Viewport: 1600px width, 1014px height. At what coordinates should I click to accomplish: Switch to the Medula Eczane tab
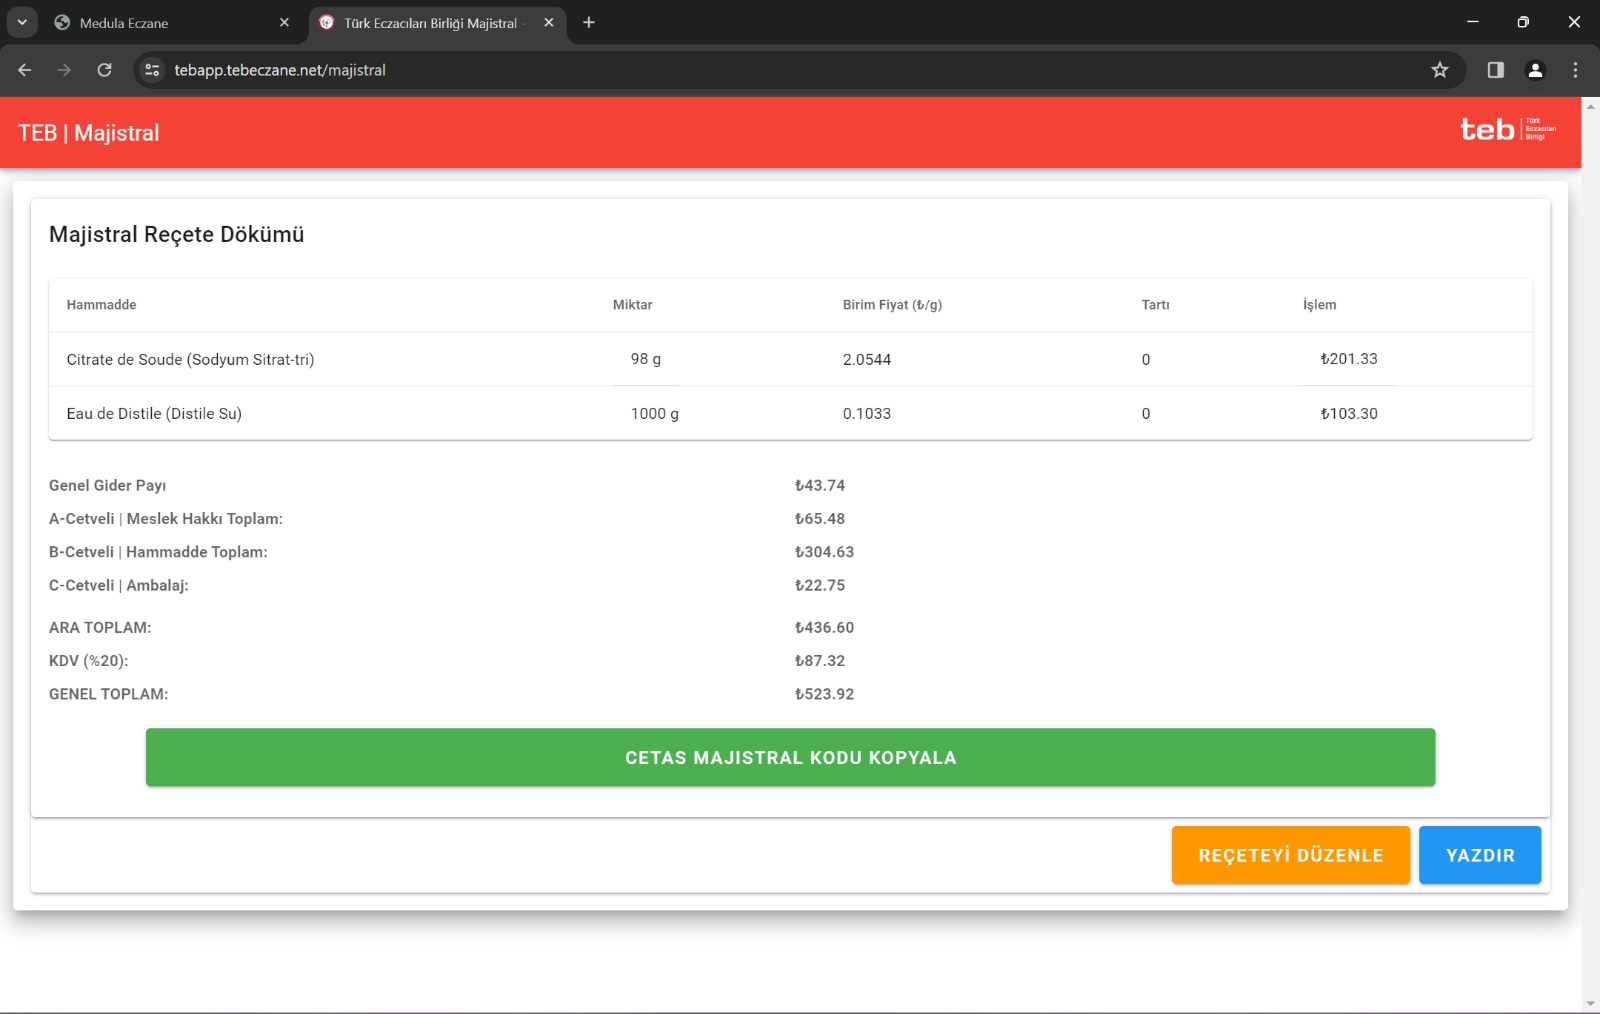[160, 22]
